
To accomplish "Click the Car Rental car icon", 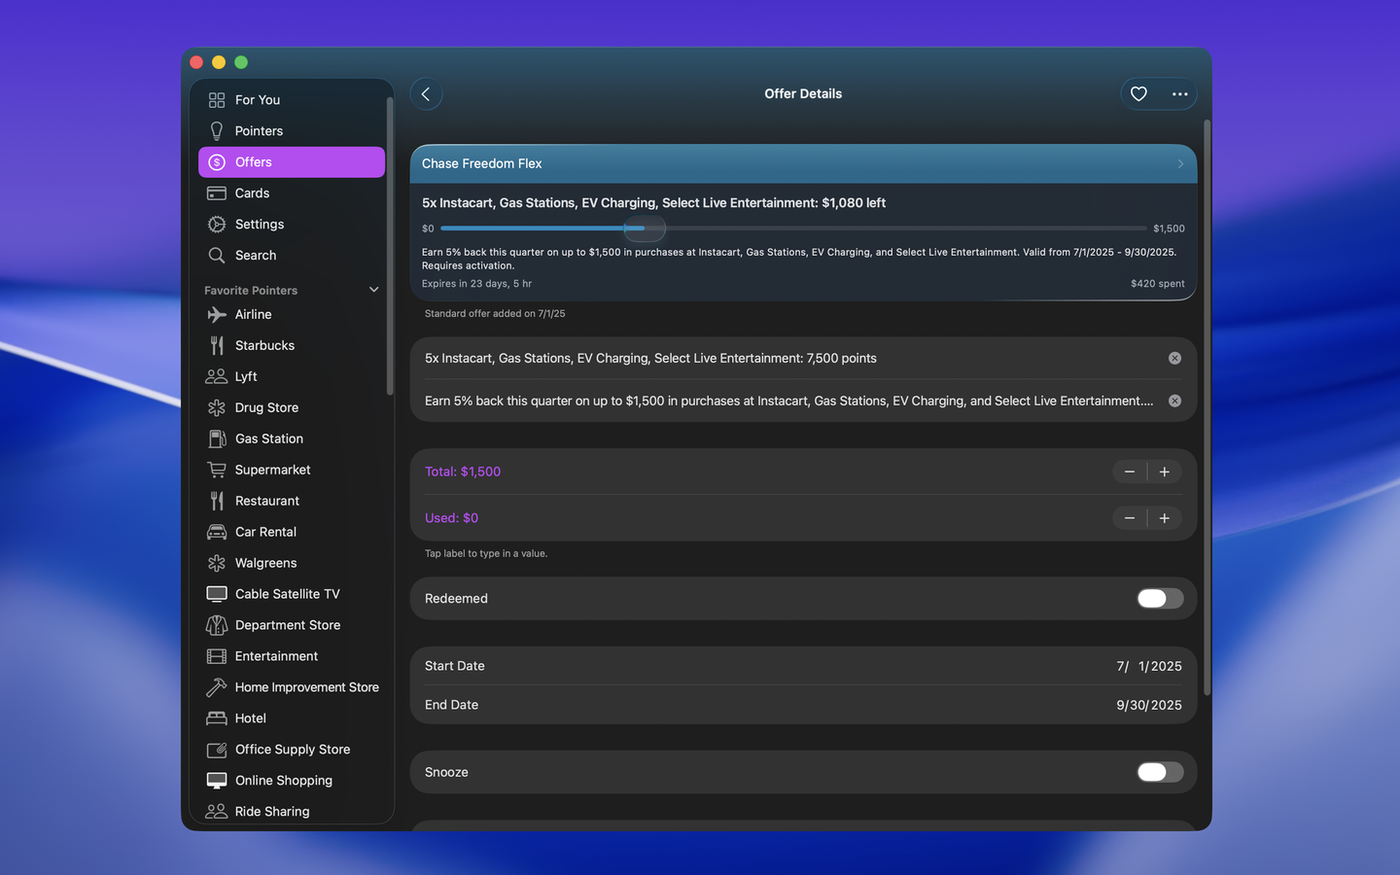I will click(216, 532).
